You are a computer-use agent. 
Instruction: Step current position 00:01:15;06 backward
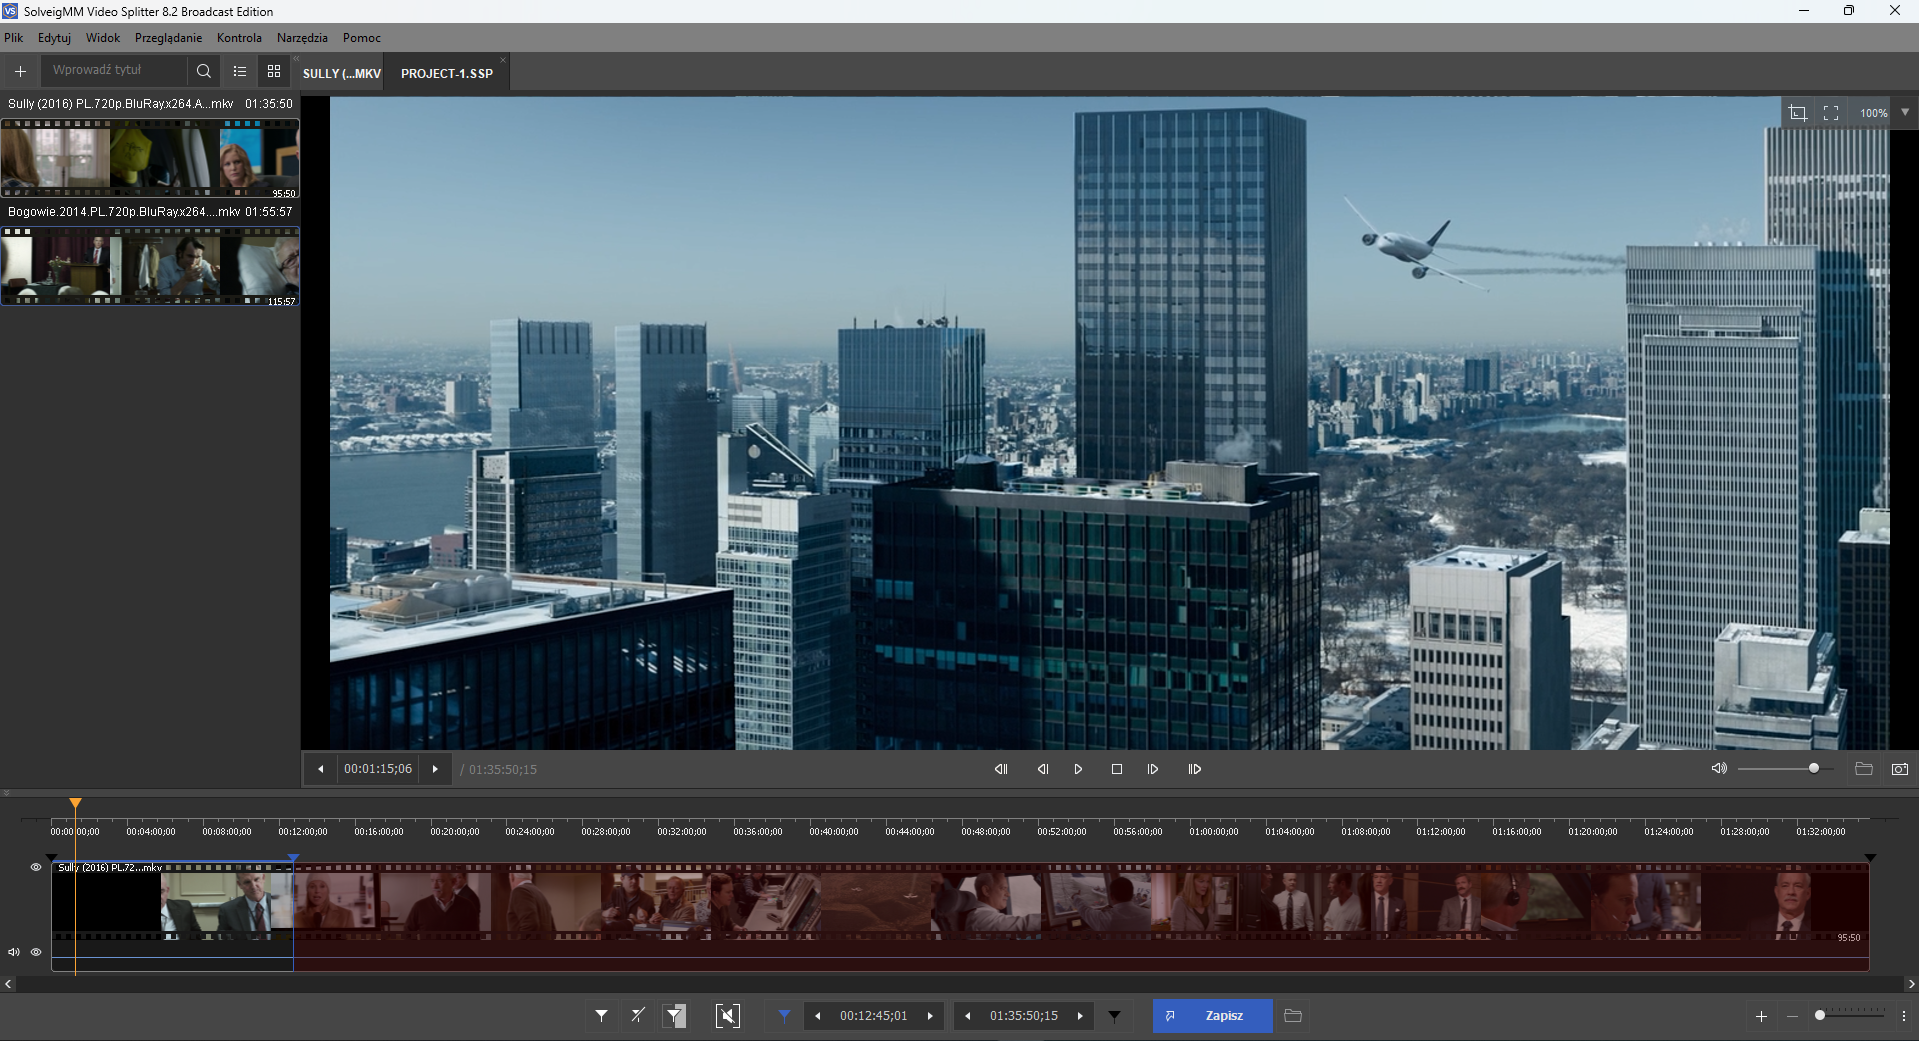tap(320, 769)
